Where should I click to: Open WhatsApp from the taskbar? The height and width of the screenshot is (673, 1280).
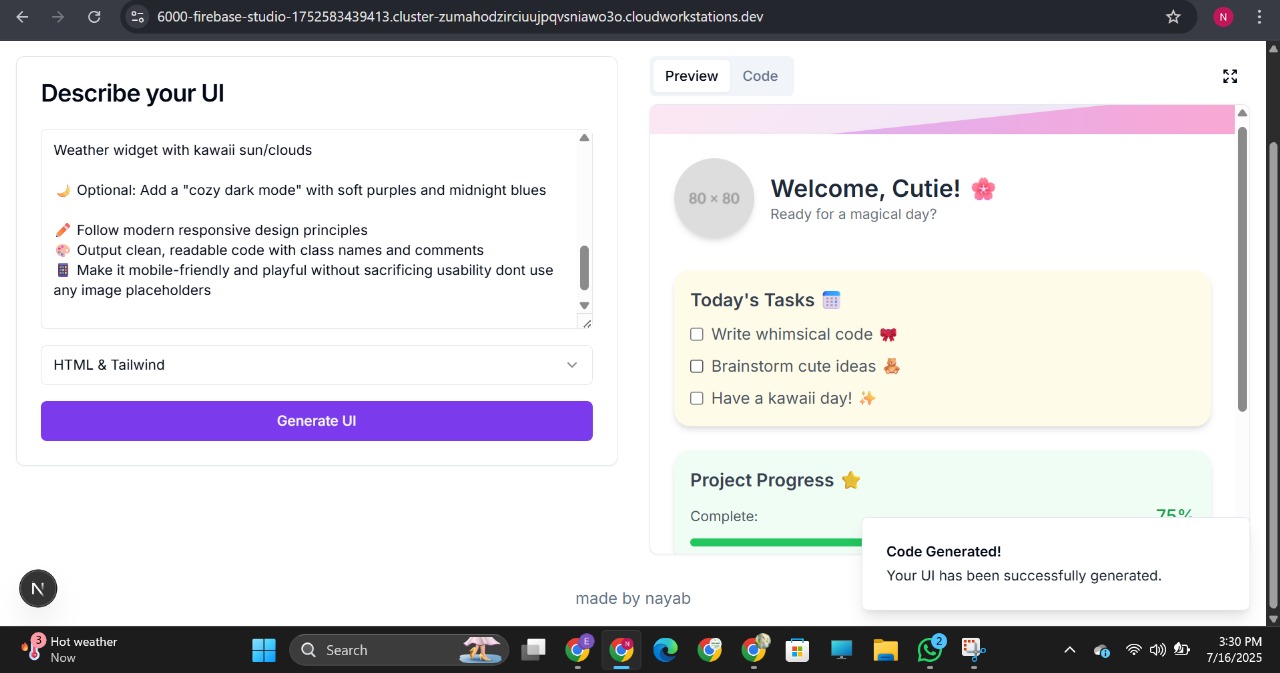931,650
